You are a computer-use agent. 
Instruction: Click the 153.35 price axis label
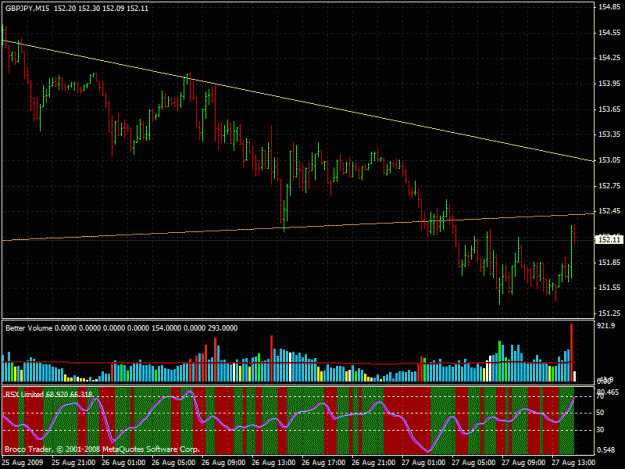609,135
